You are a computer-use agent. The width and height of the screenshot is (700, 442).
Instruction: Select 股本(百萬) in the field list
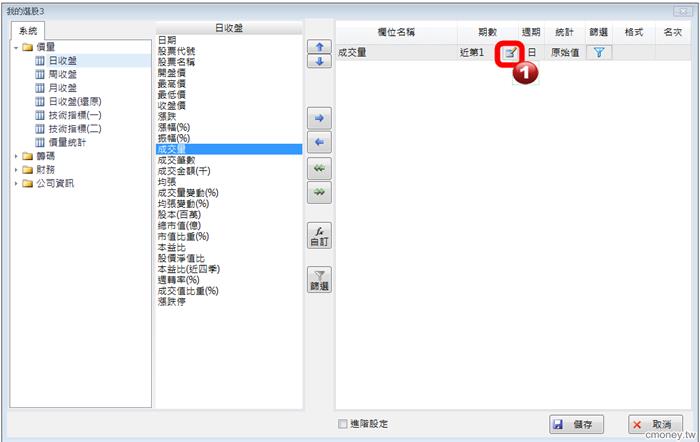[179, 215]
